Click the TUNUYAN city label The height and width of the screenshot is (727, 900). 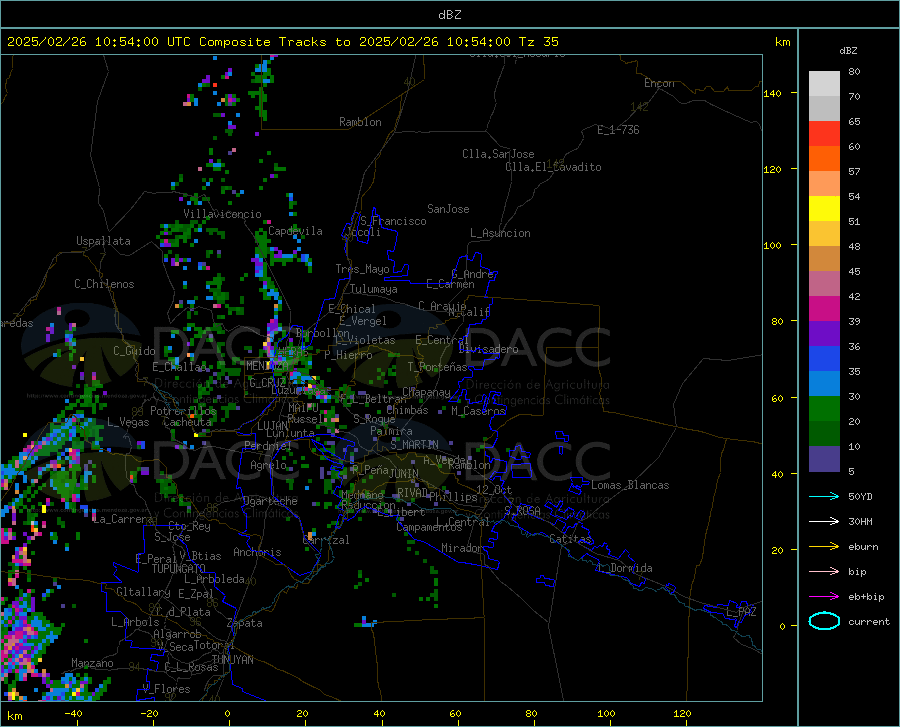232,660
